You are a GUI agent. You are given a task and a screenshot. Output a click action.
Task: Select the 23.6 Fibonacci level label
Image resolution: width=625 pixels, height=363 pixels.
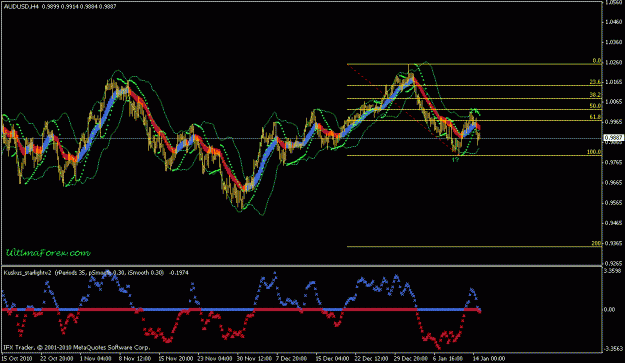596,82
